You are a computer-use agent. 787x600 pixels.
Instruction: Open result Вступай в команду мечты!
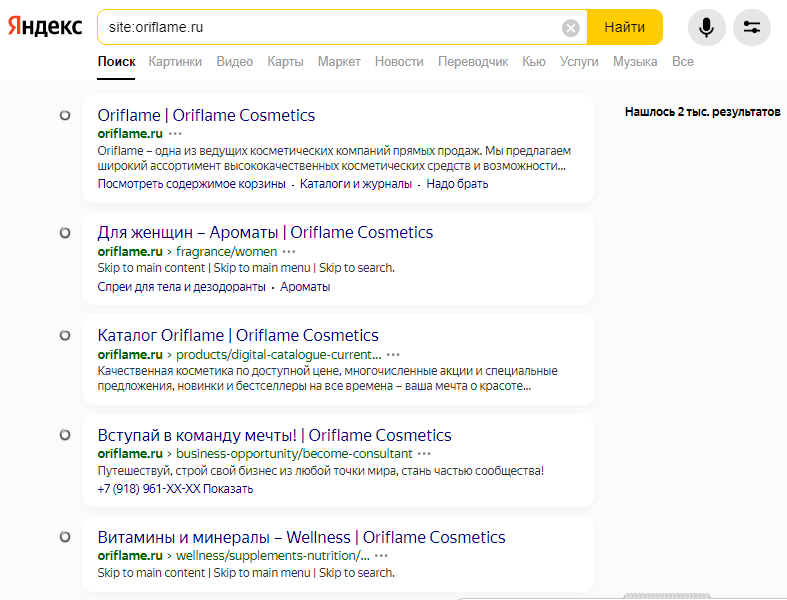click(274, 435)
